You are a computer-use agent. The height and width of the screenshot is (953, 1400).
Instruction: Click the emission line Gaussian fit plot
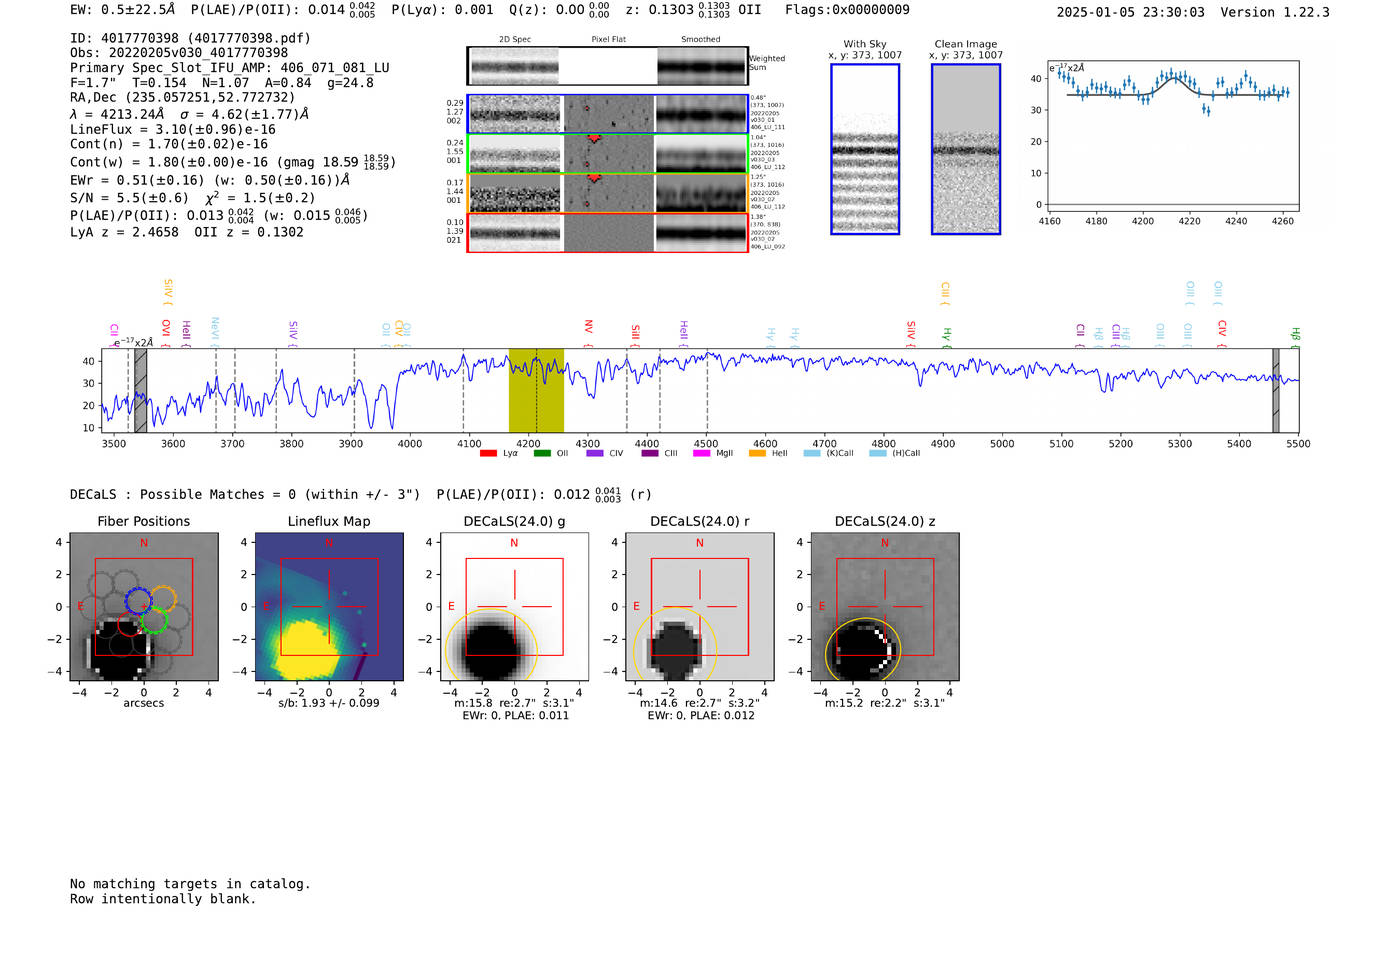tap(1172, 135)
